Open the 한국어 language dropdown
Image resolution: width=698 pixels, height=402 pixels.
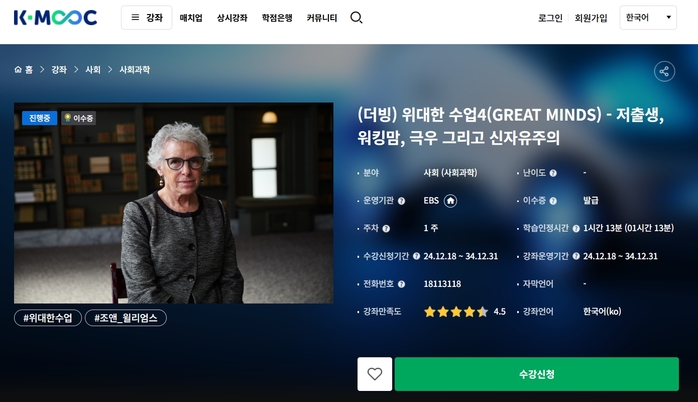648,18
